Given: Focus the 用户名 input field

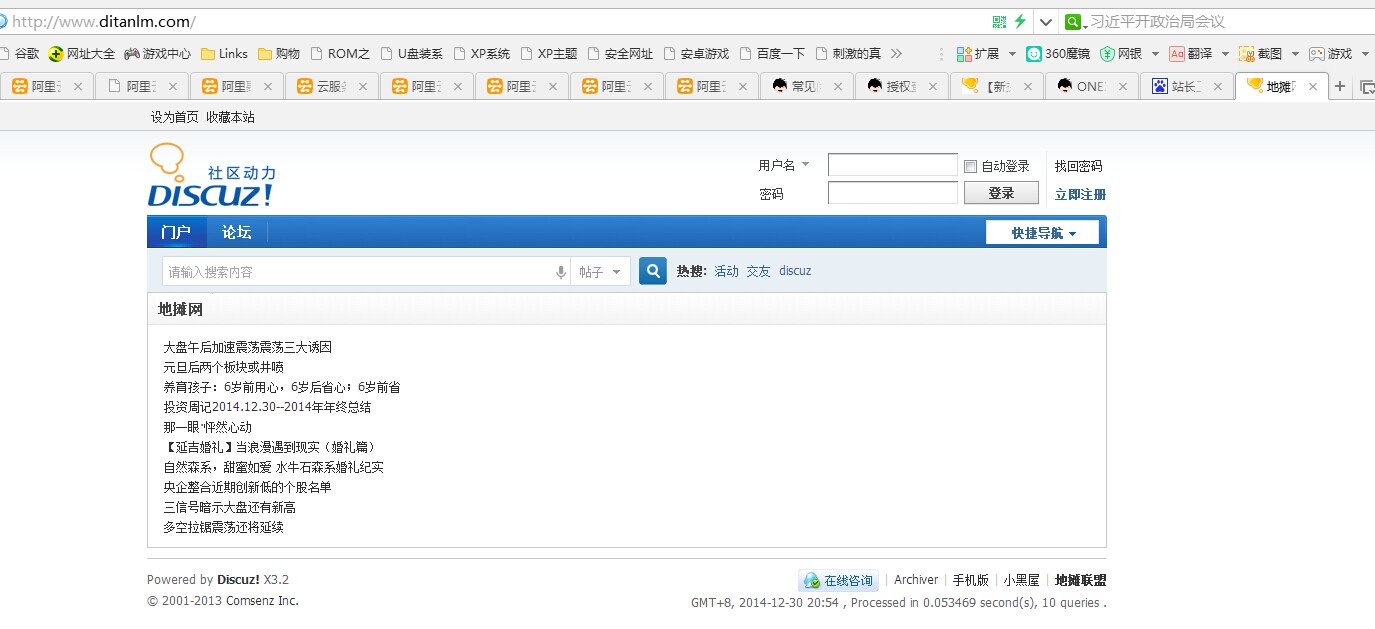Looking at the screenshot, I should pyautogui.click(x=892, y=165).
